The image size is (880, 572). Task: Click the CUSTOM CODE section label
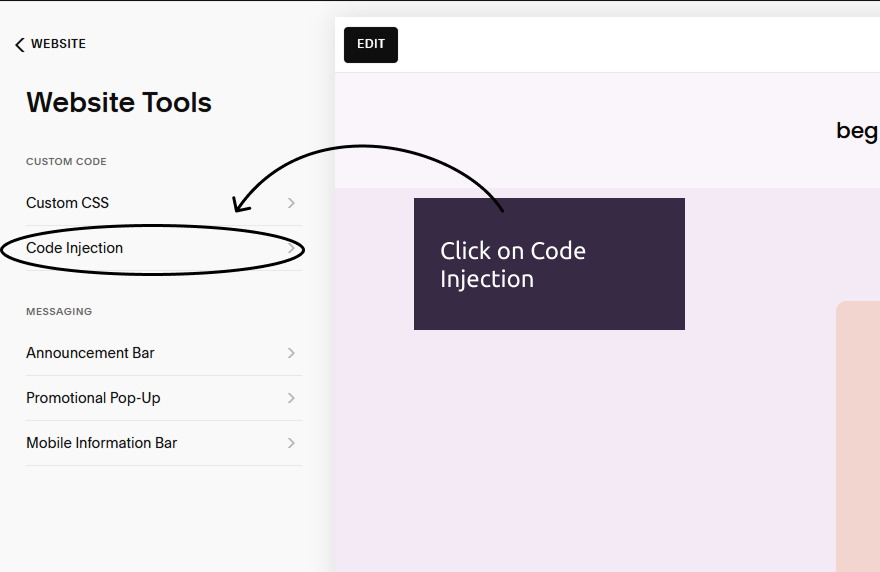click(x=66, y=162)
